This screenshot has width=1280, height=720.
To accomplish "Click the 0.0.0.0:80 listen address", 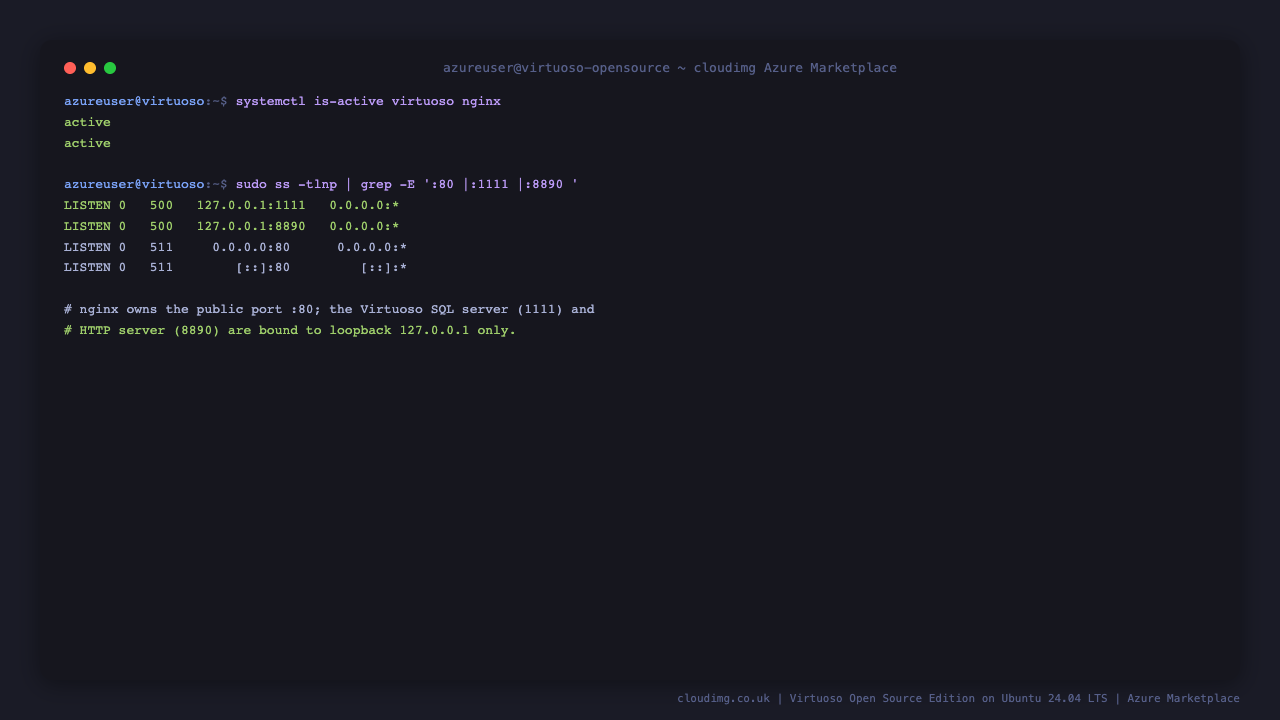I will coord(251,247).
